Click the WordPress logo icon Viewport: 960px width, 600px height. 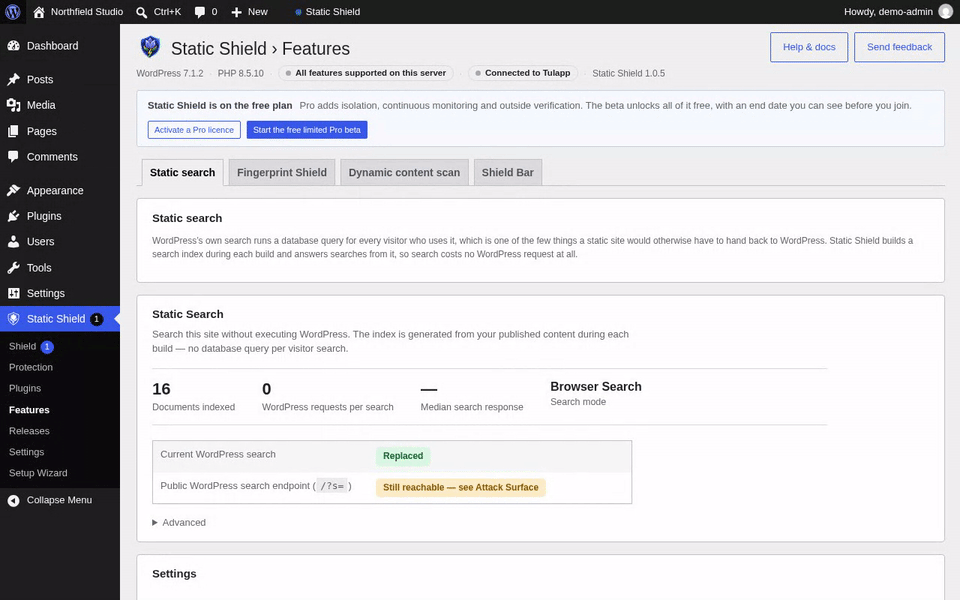(x=13, y=12)
